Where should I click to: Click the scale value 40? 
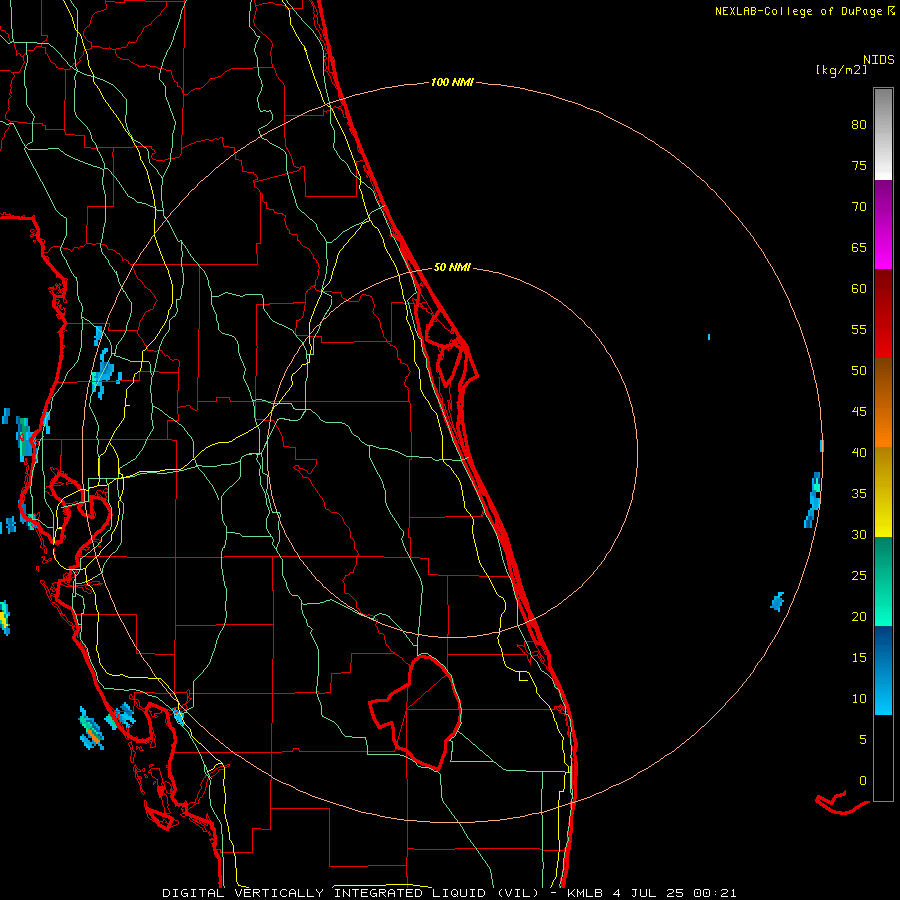tap(859, 452)
